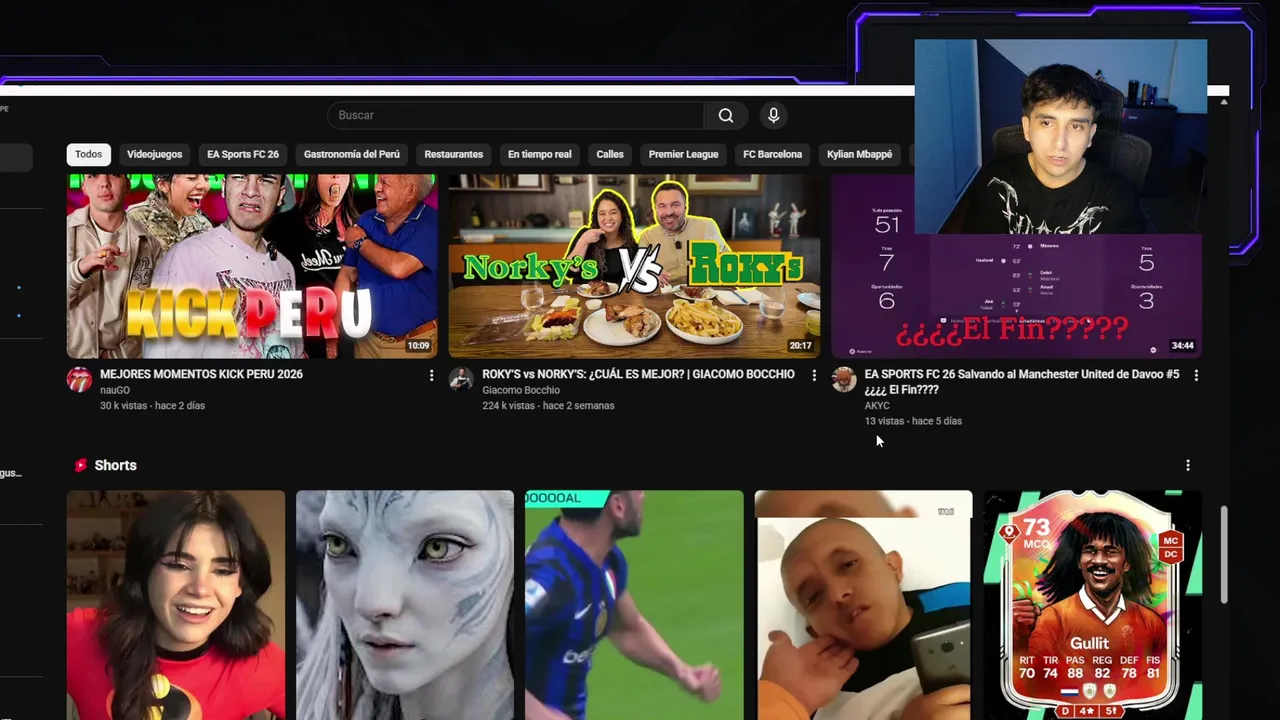Click the nauGO channel name
The height and width of the screenshot is (720, 1280).
(x=115, y=390)
